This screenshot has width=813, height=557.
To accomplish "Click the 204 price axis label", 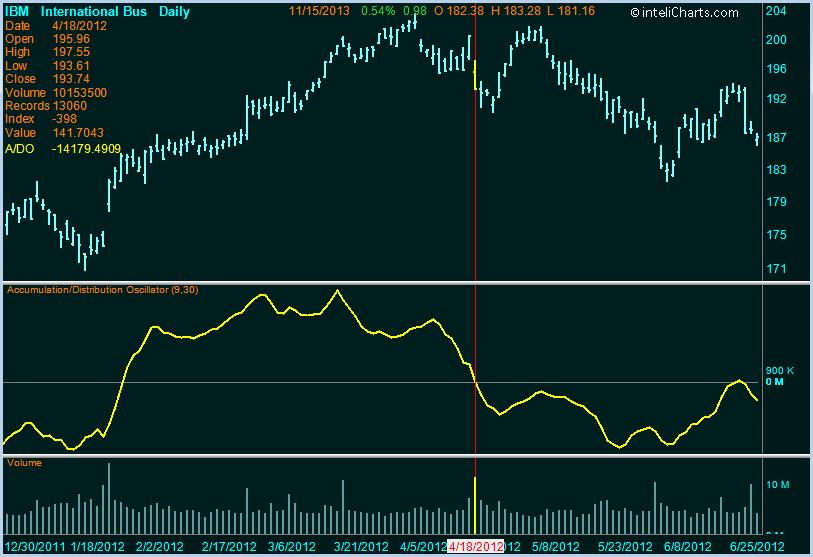I will 776,11.
